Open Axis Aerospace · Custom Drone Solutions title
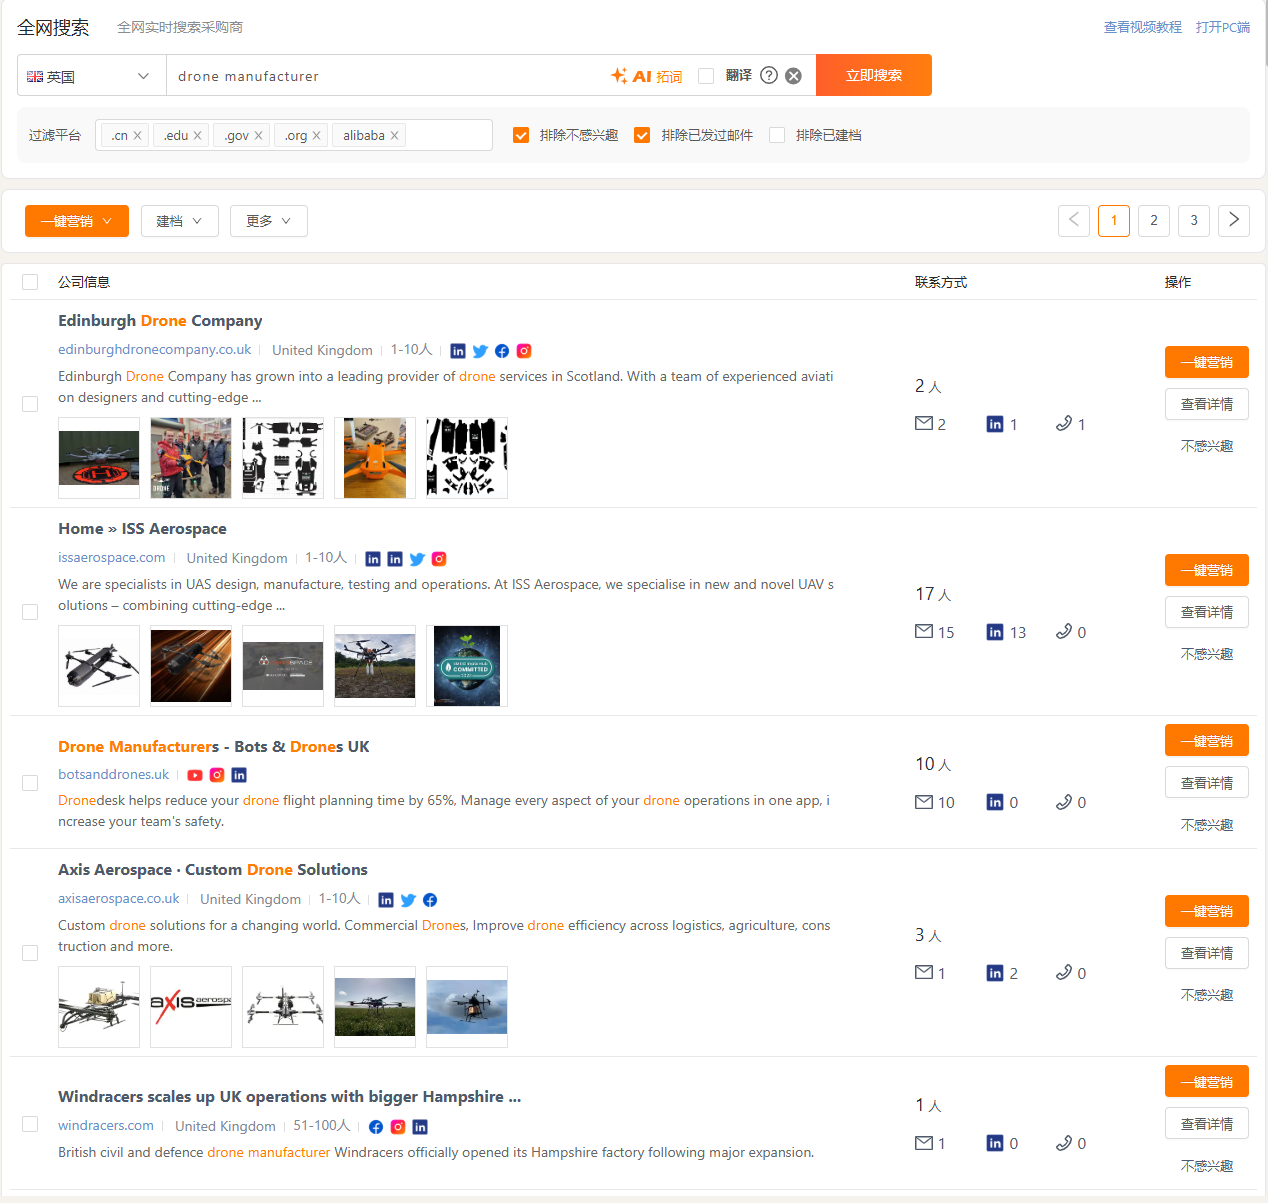Viewport: 1268px width, 1203px height. [213, 870]
